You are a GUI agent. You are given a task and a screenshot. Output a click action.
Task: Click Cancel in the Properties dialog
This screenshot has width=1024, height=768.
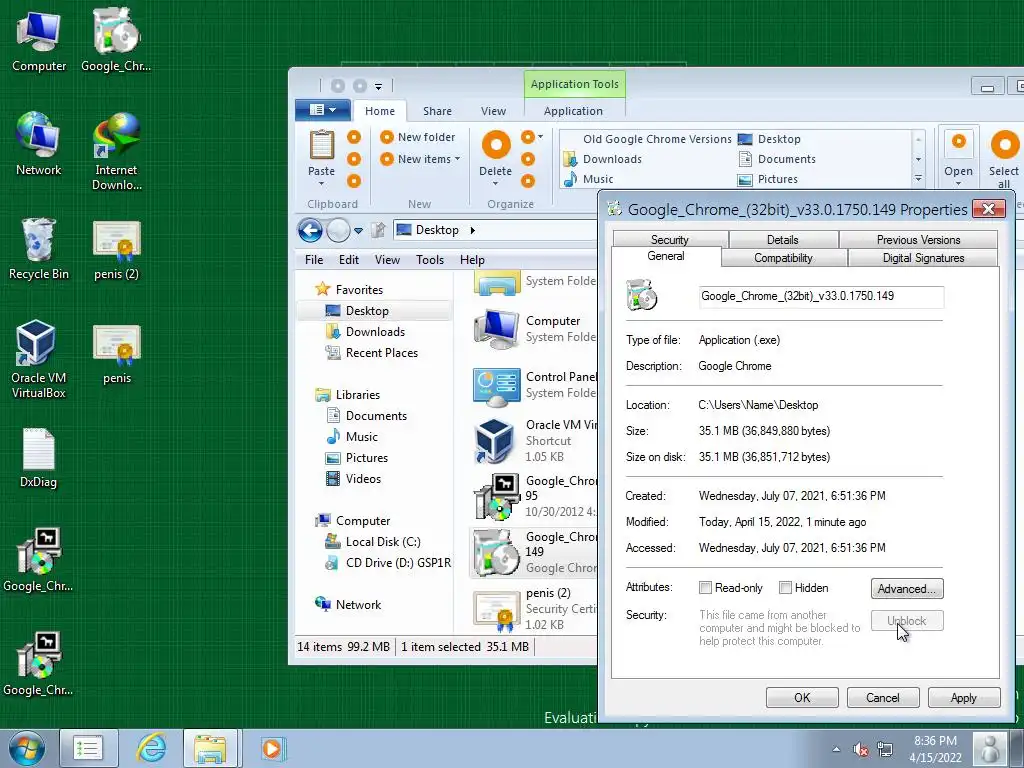tap(883, 697)
